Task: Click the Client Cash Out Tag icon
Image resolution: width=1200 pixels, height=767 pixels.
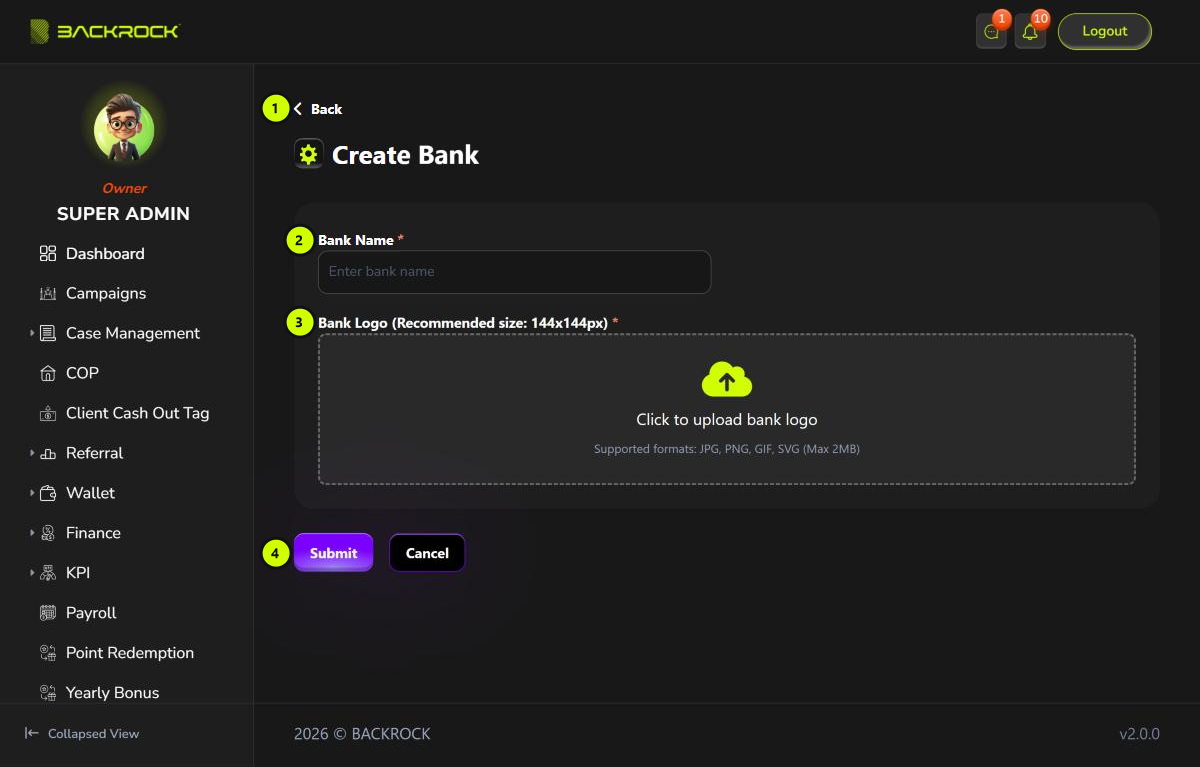Action: point(48,414)
